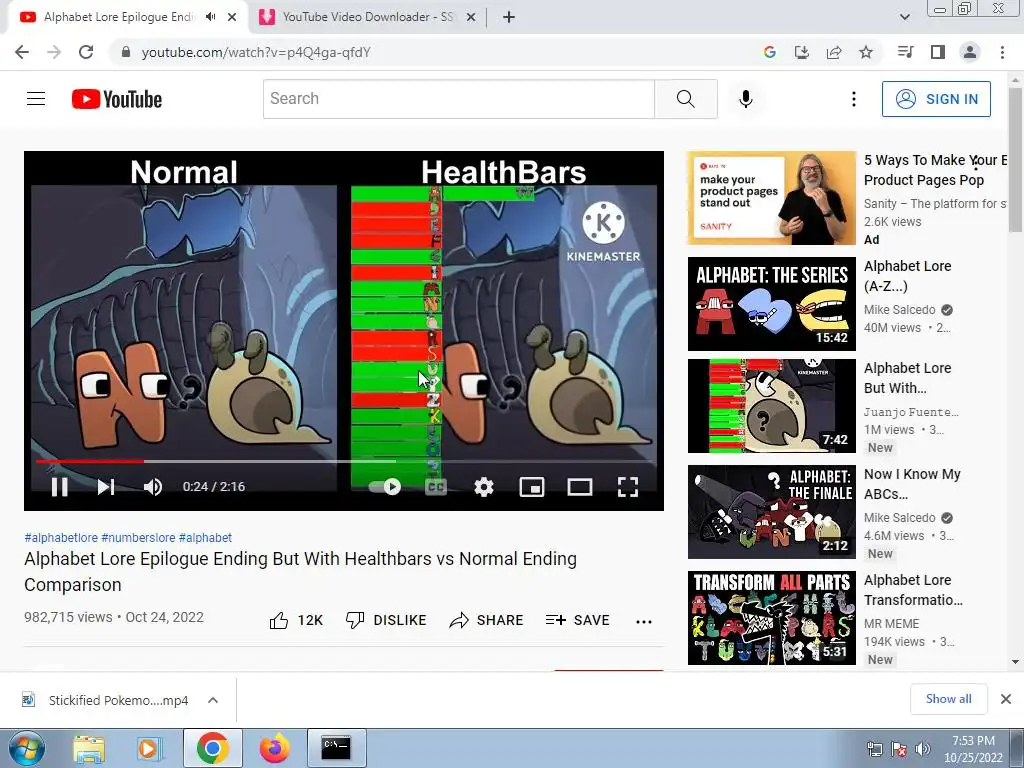Pause the video playback
The width and height of the screenshot is (1024, 768).
point(59,487)
